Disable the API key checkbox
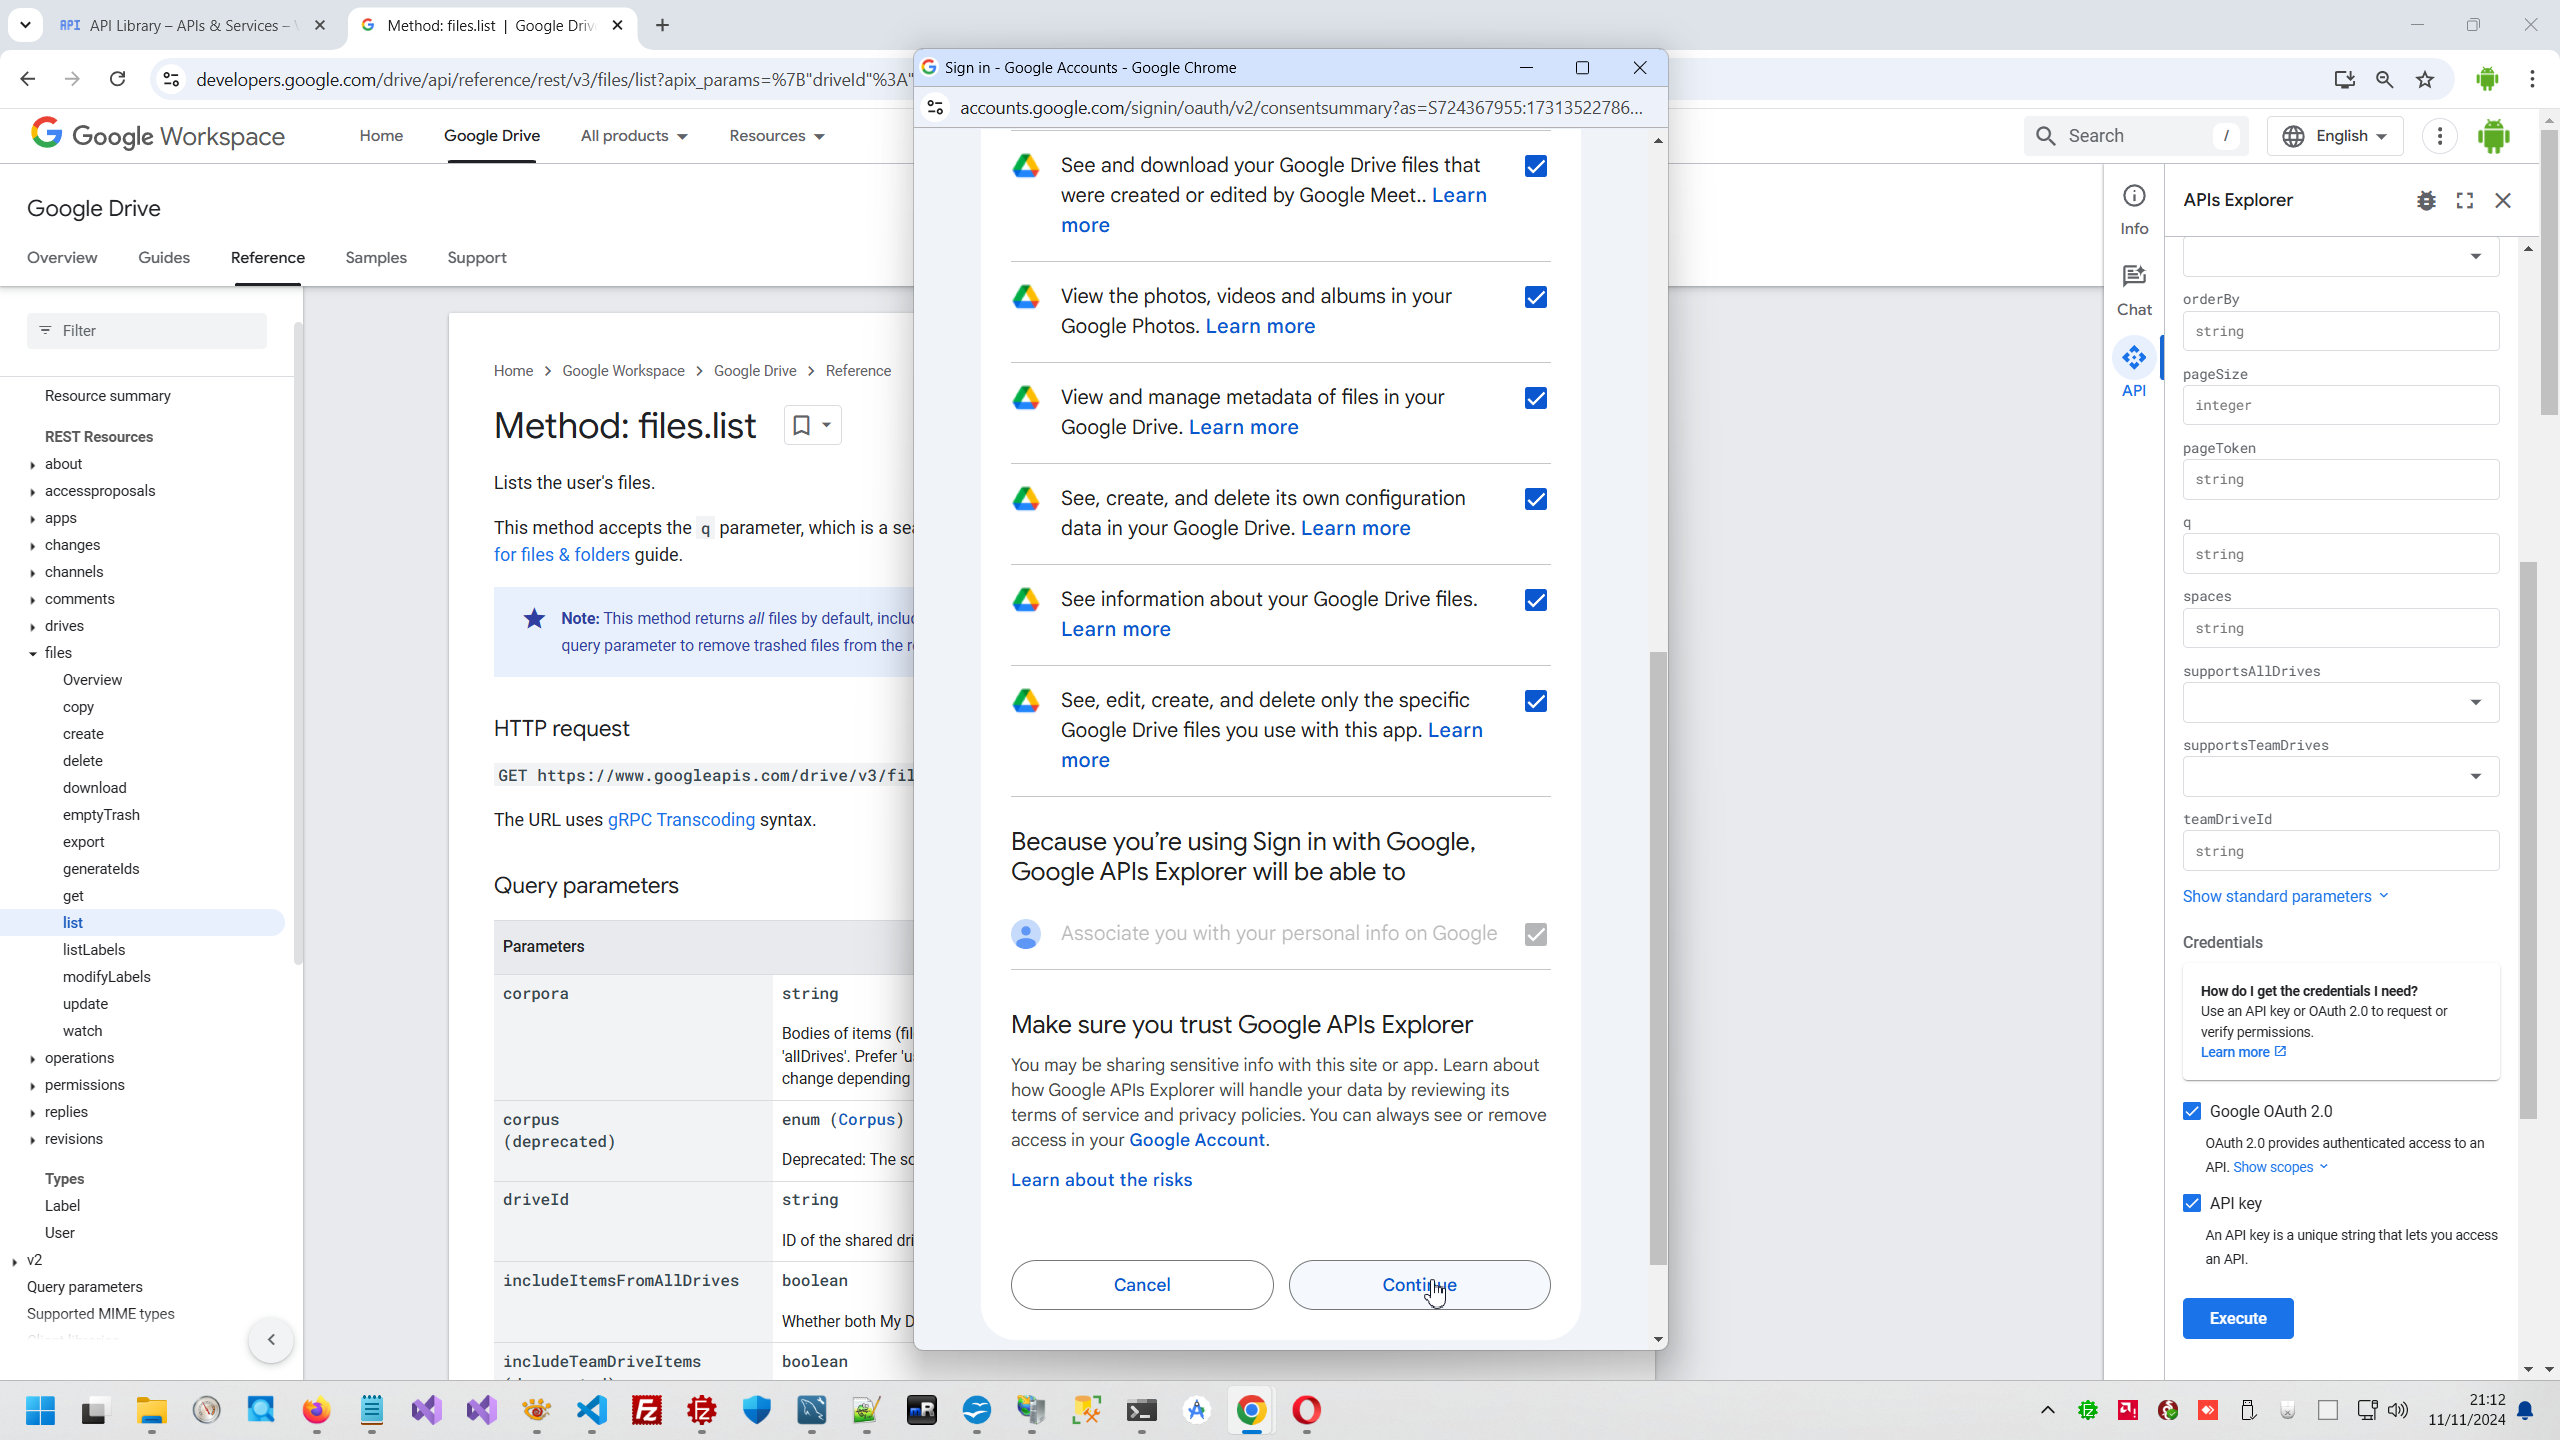The height and width of the screenshot is (1440, 2560). click(x=2192, y=1203)
